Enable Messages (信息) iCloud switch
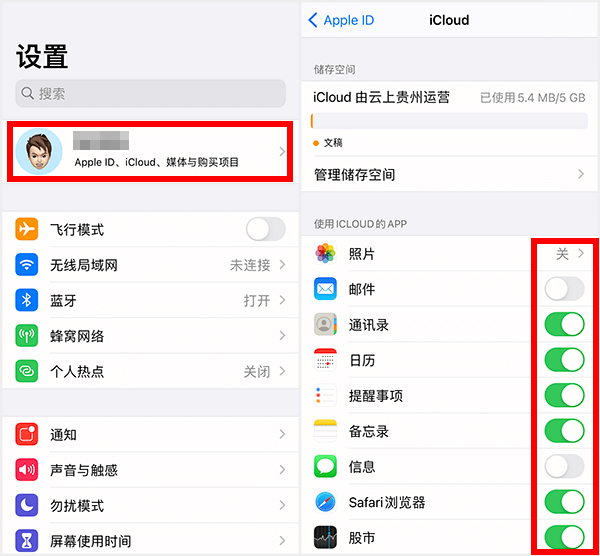Viewport: 600px width, 556px height. pyautogui.click(x=564, y=466)
